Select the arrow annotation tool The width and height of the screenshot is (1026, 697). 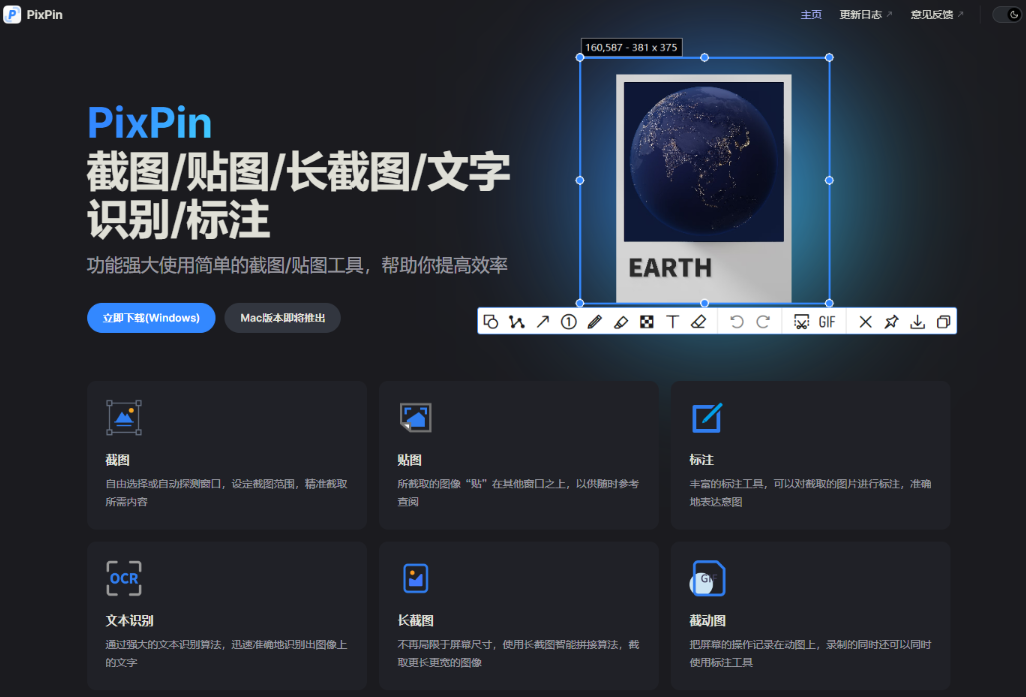(x=543, y=322)
